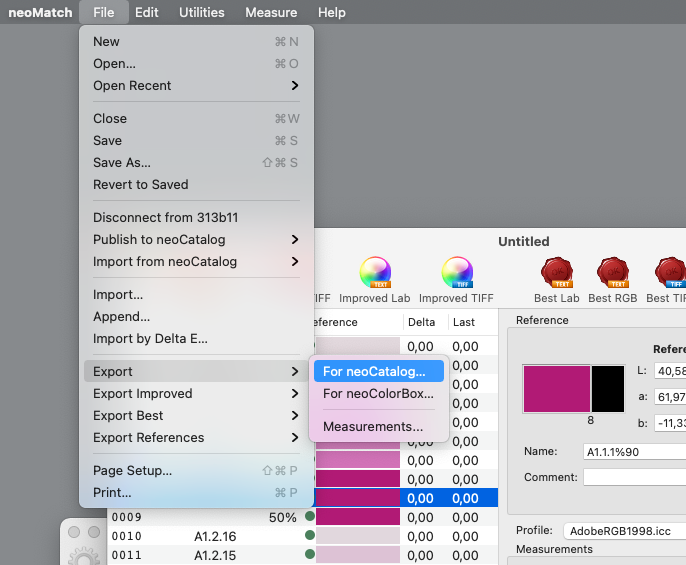This screenshot has height=565, width=686.
Task: Click the 50% value in row 0009
Action: (283, 517)
